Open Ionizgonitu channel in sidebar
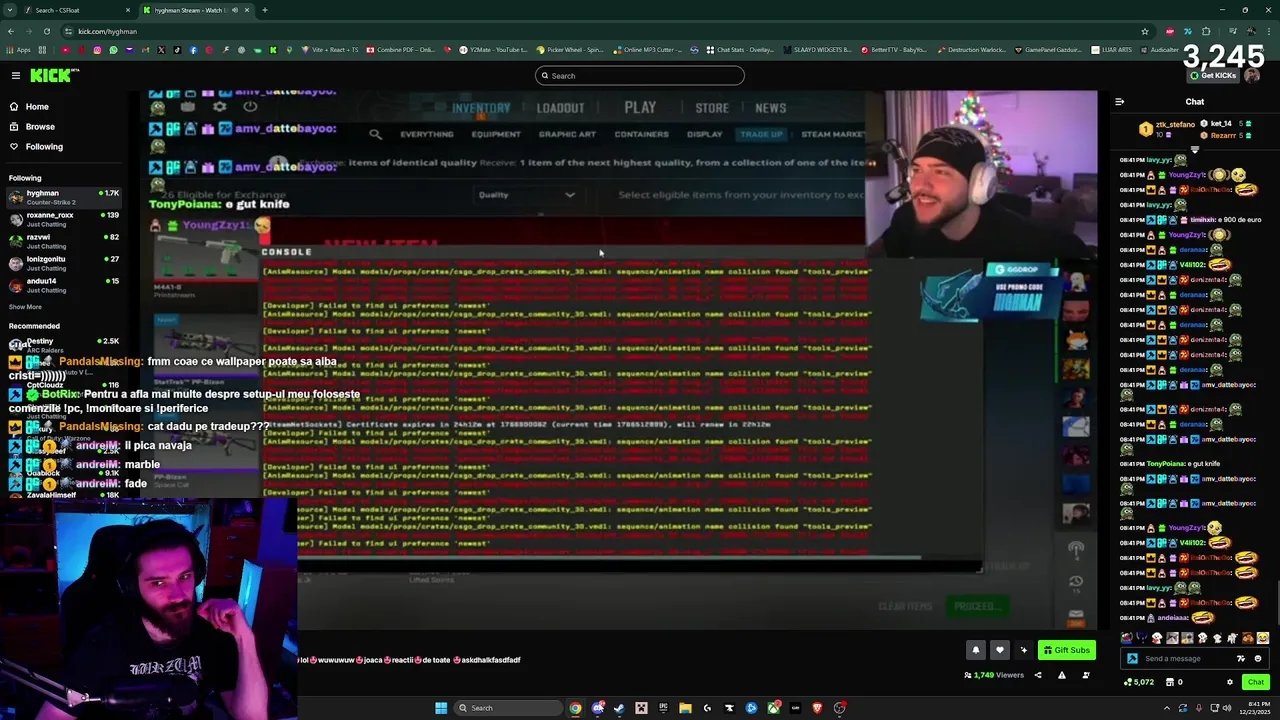Viewport: 1280px width, 720px height. (65, 263)
